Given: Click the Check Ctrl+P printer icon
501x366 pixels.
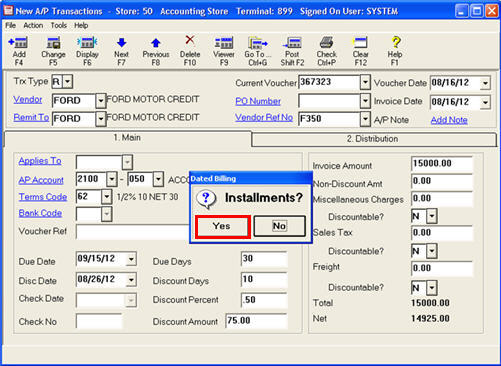Looking at the screenshot, I should 326,43.
